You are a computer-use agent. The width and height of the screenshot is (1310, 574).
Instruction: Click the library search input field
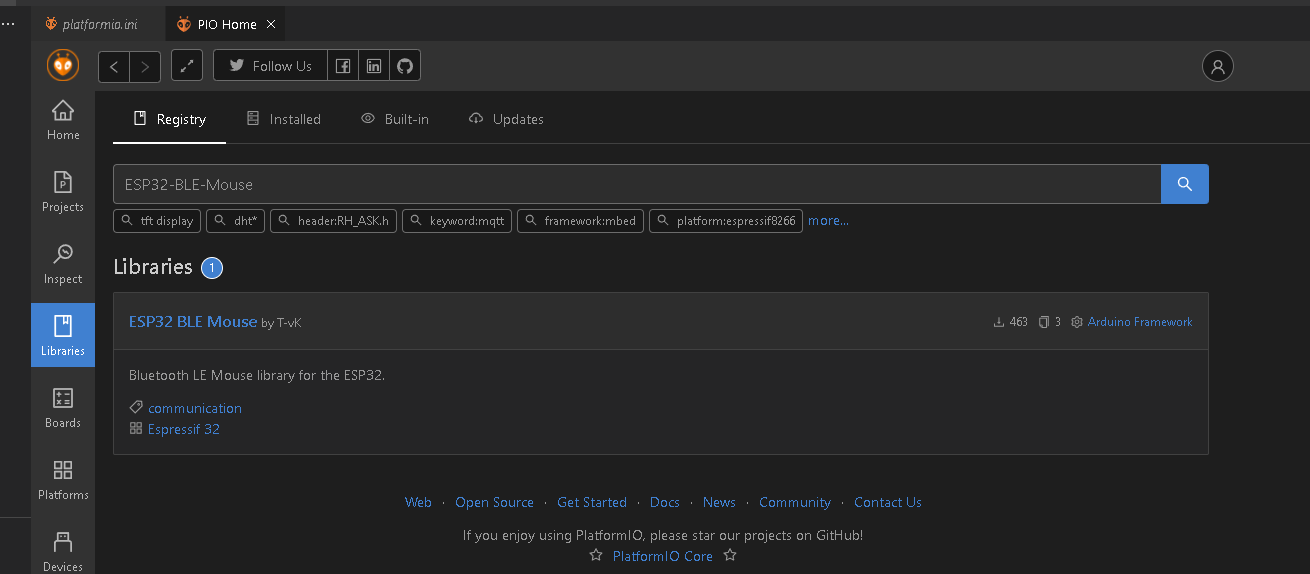point(637,184)
